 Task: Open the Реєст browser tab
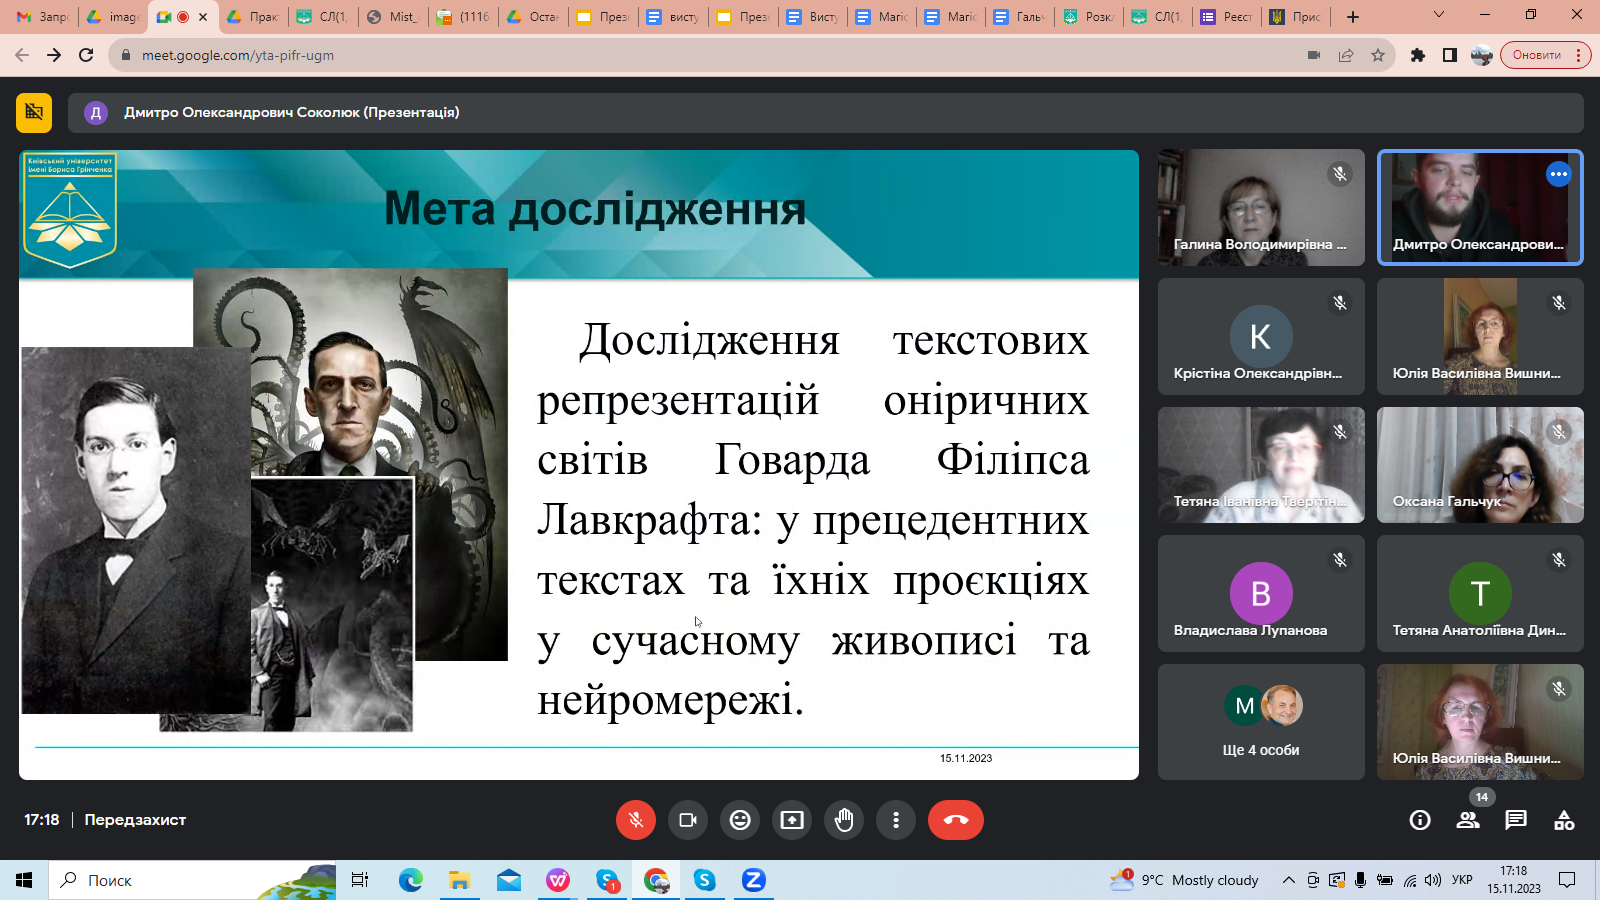1226,17
